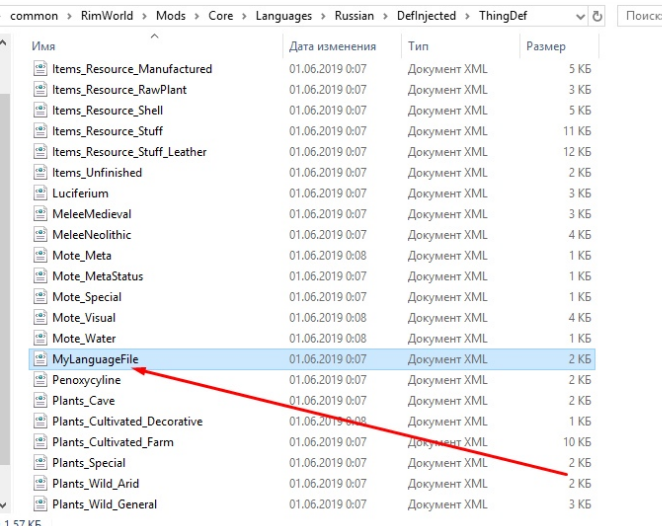
Task: Click the 01.06.2019 0:08 date of Mote_Meta
Action: point(328,255)
